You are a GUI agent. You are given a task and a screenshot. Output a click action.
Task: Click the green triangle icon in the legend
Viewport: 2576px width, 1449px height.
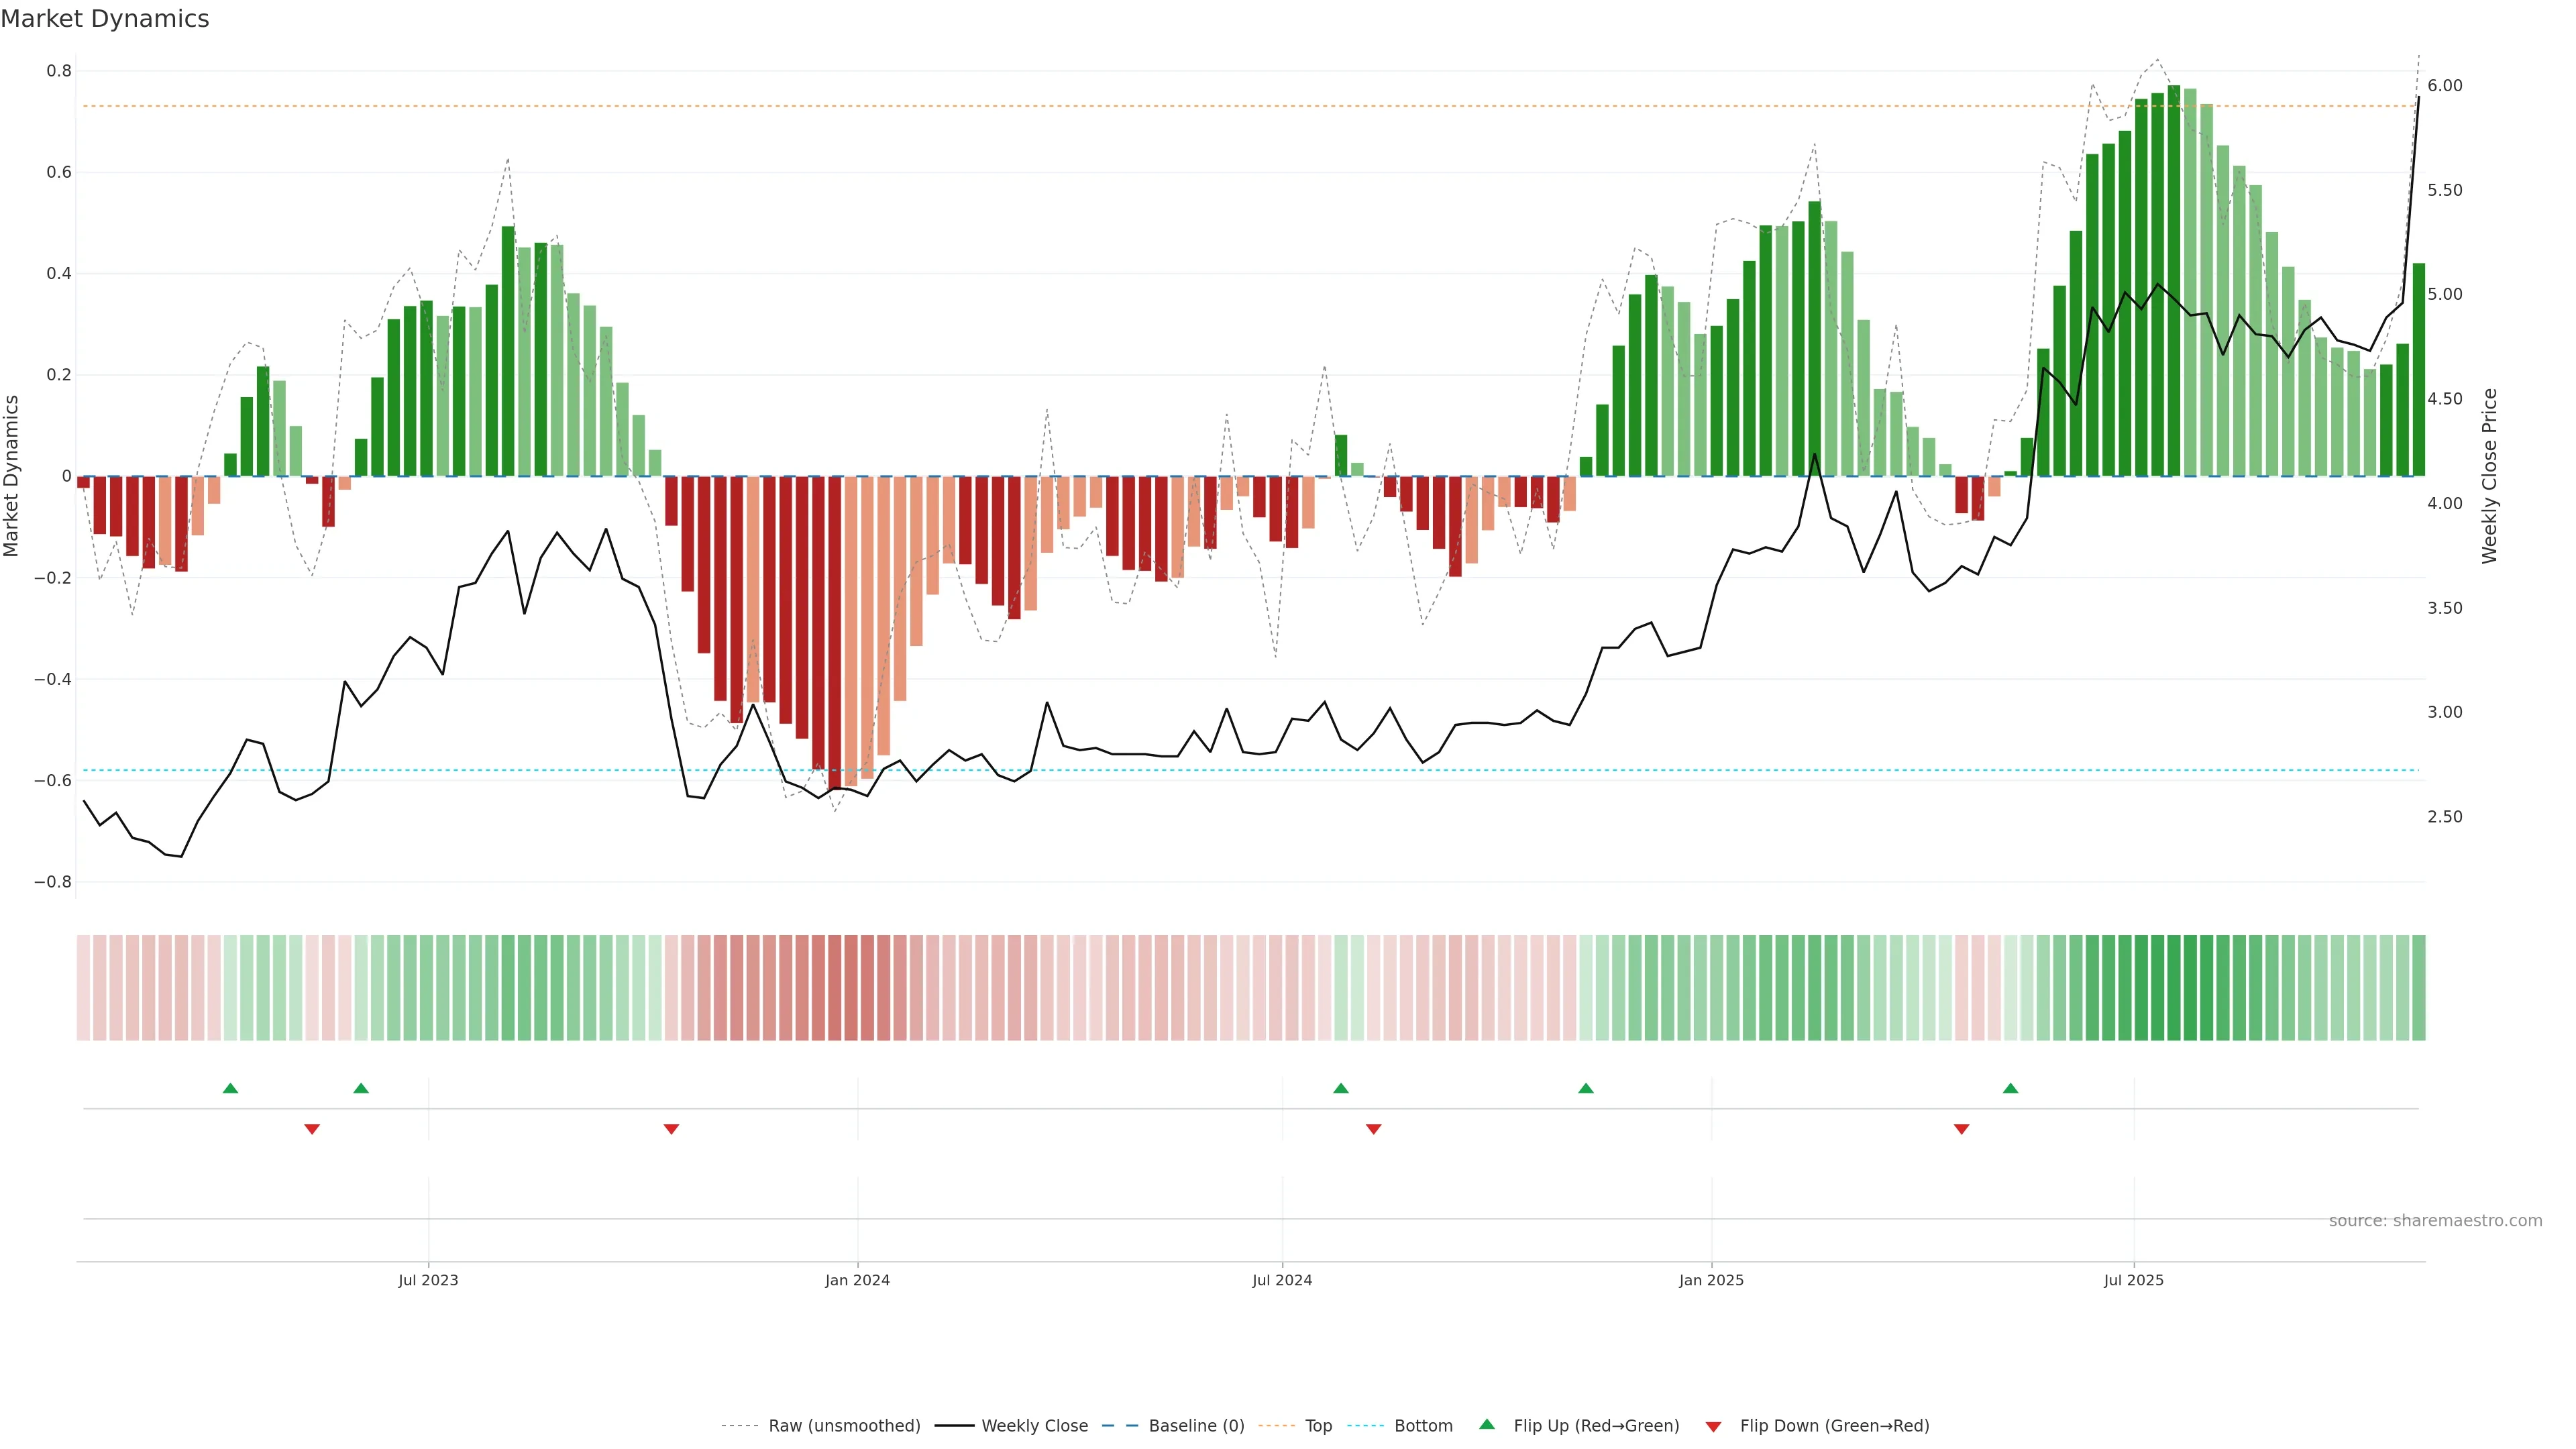1487,1424
